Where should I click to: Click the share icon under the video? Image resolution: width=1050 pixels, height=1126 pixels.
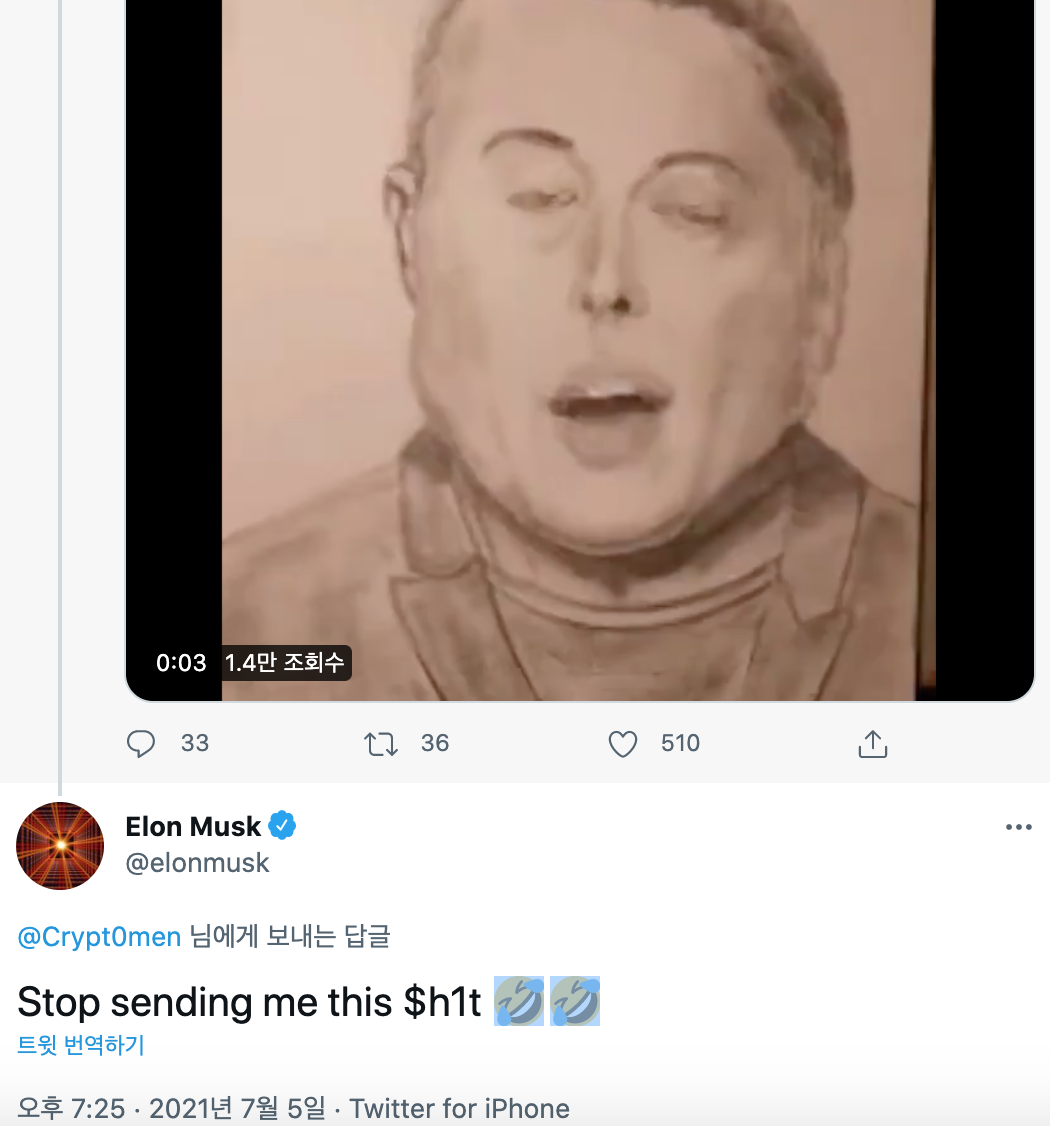(873, 744)
